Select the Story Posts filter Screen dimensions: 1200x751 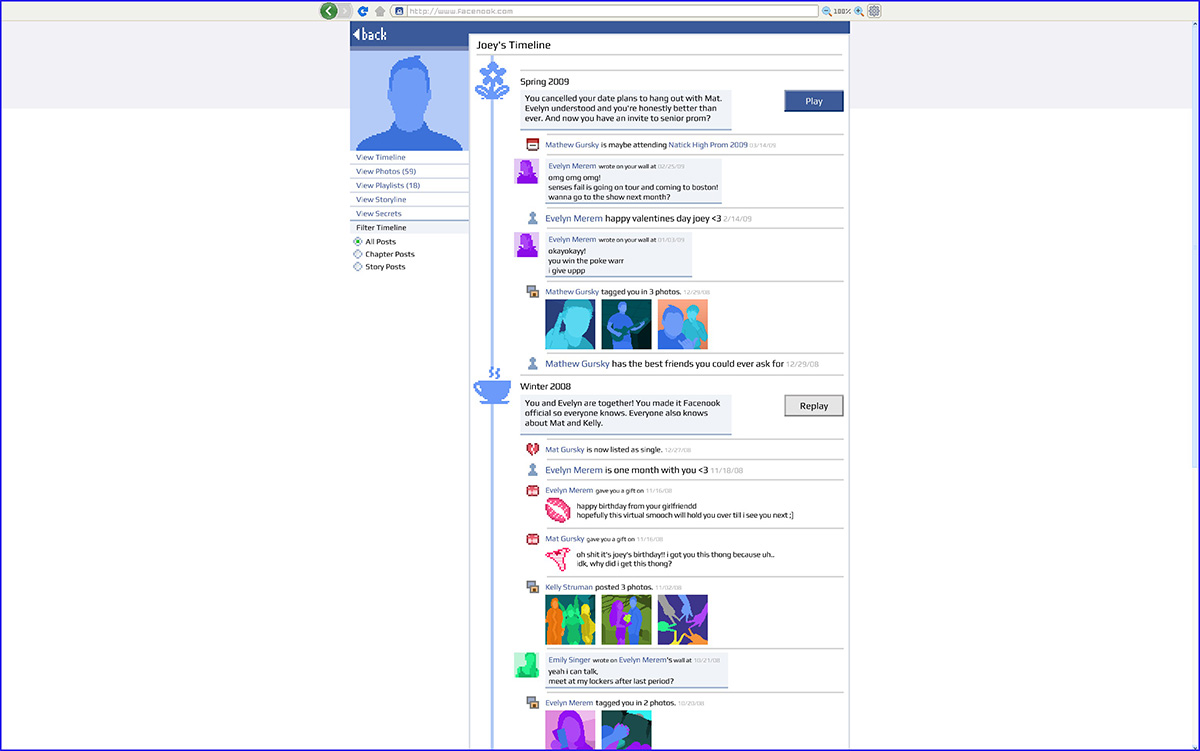[x=358, y=267]
